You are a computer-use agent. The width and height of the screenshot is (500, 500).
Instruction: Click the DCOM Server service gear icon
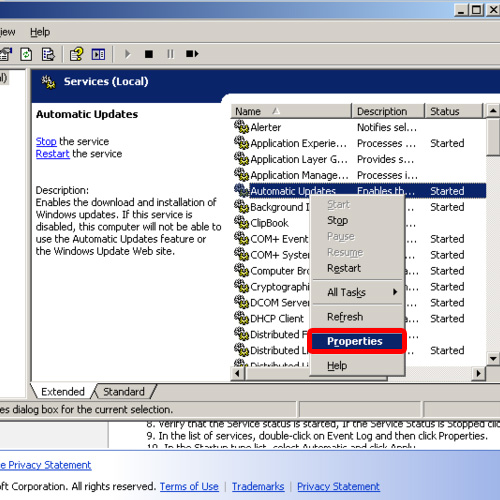(x=241, y=302)
